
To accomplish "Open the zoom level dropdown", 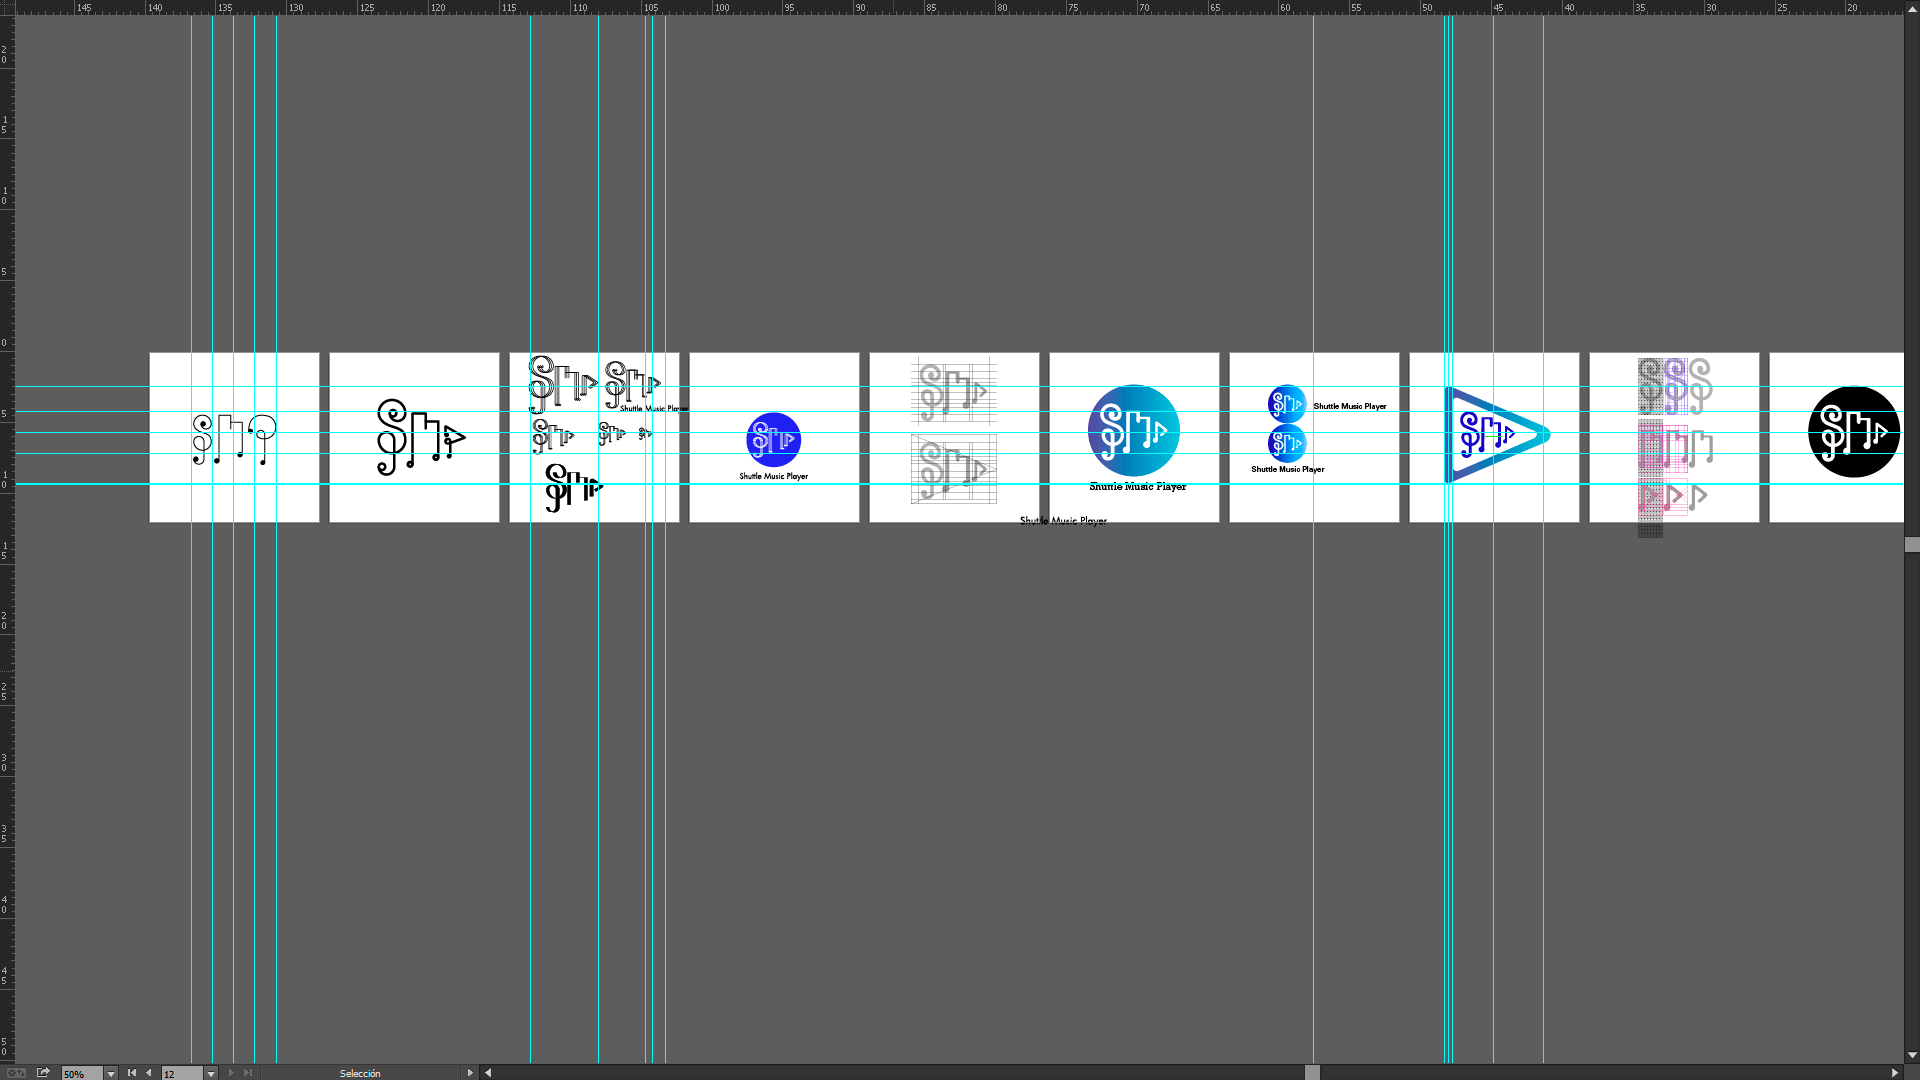I will (x=111, y=1073).
